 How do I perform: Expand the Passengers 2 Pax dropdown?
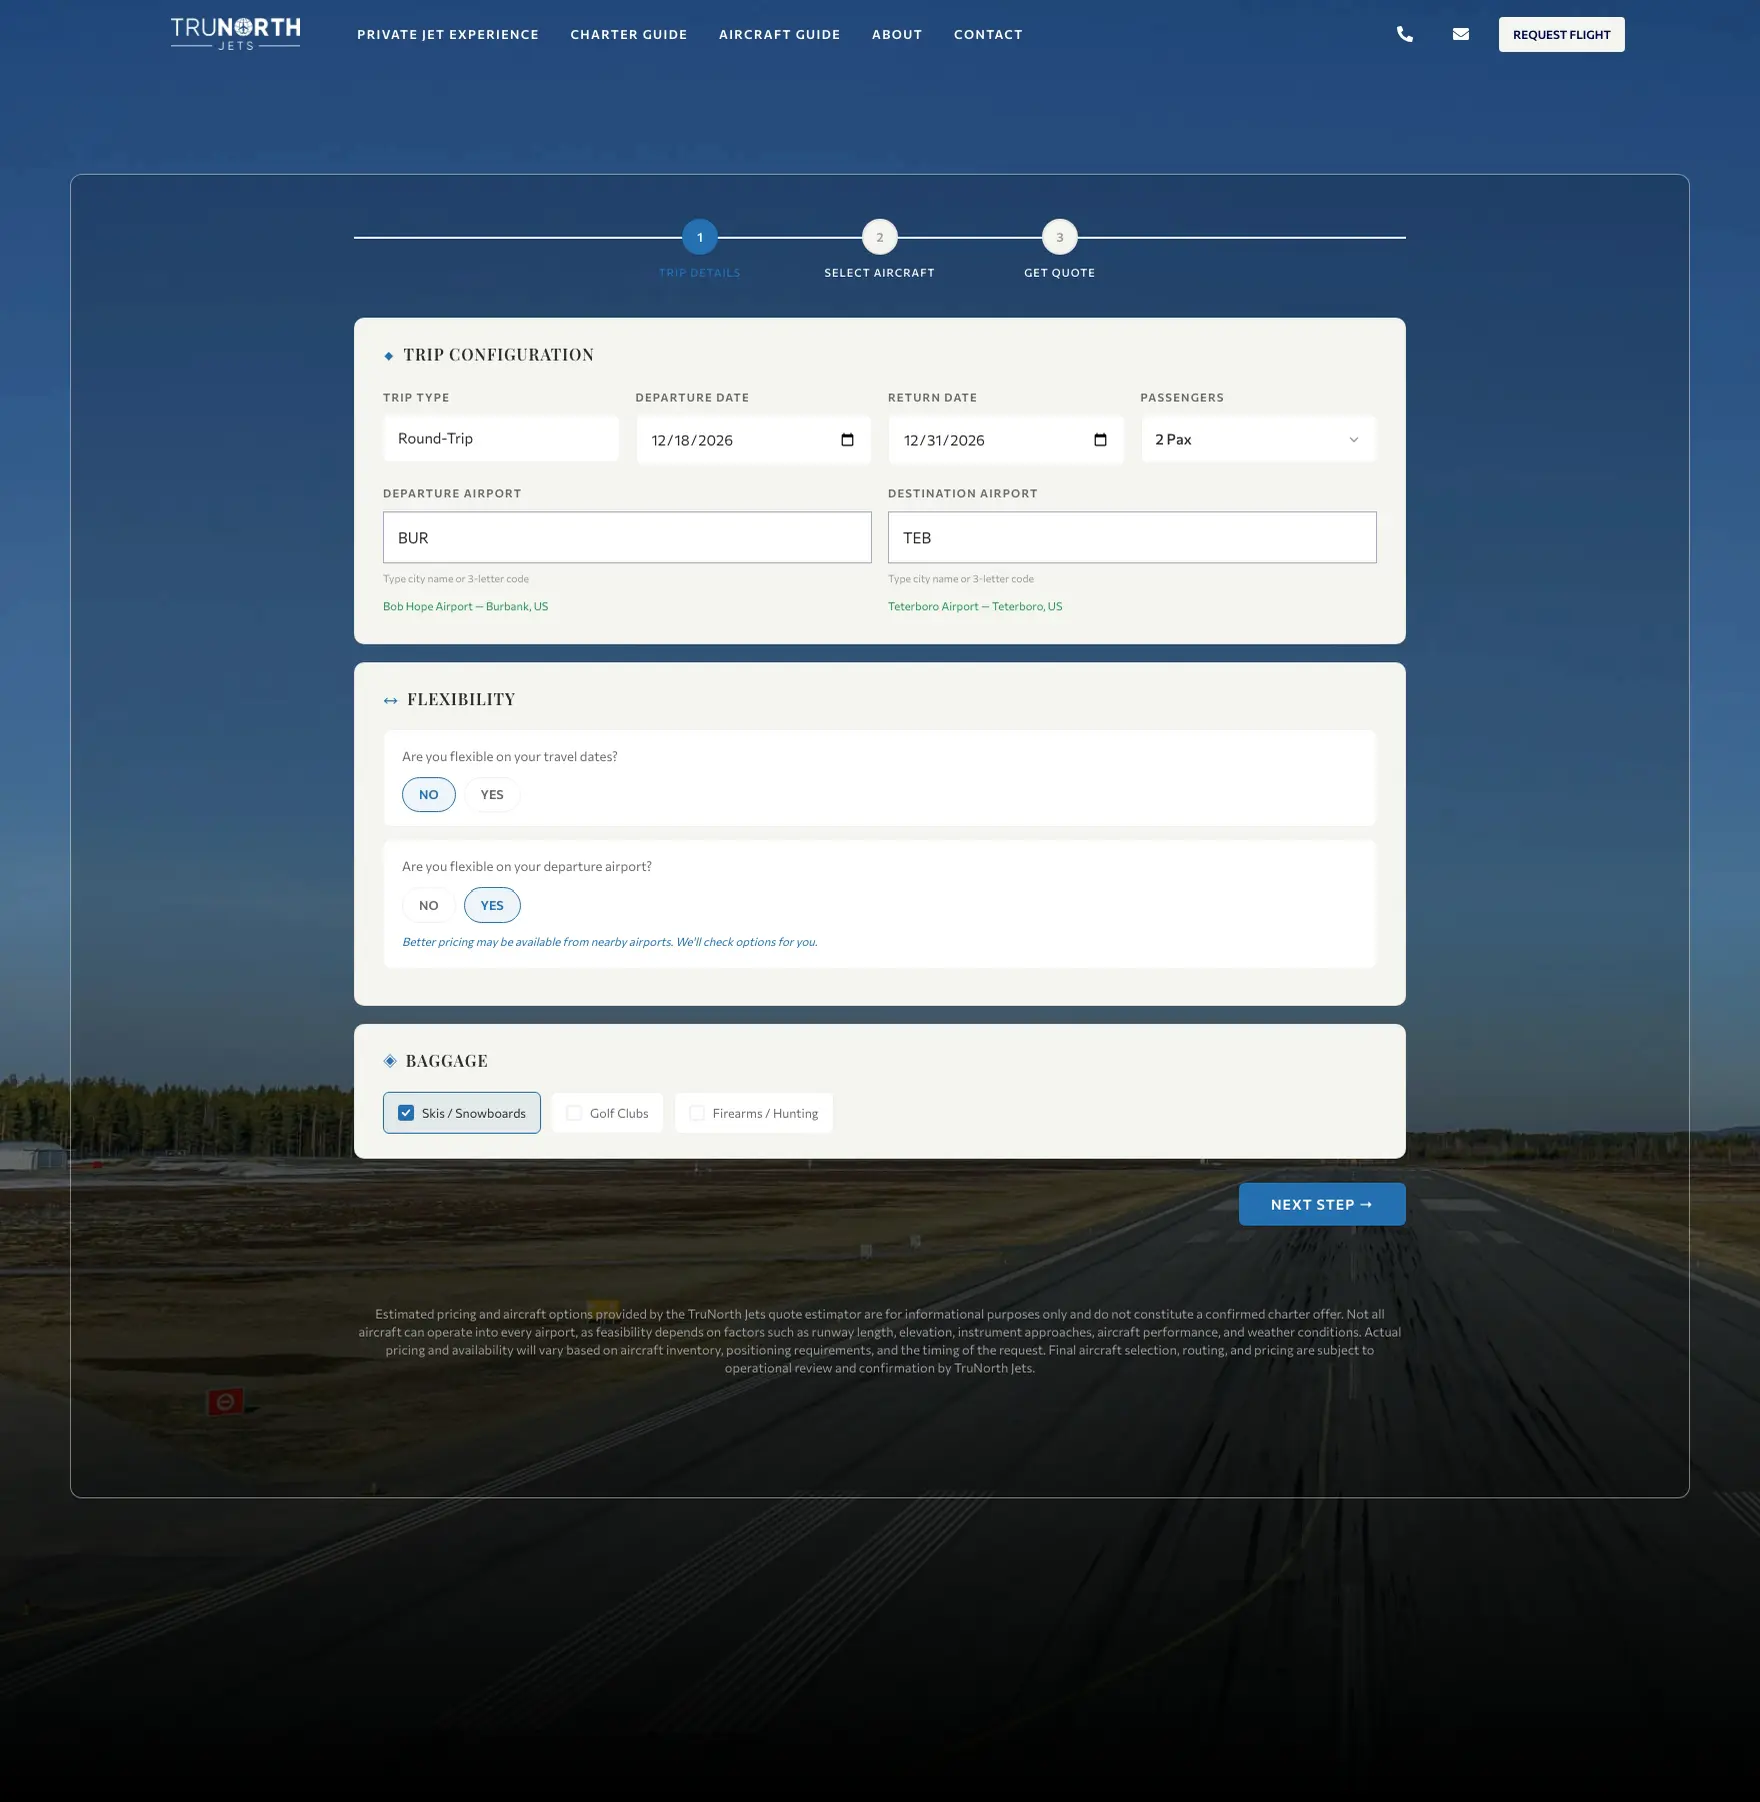1258,439
